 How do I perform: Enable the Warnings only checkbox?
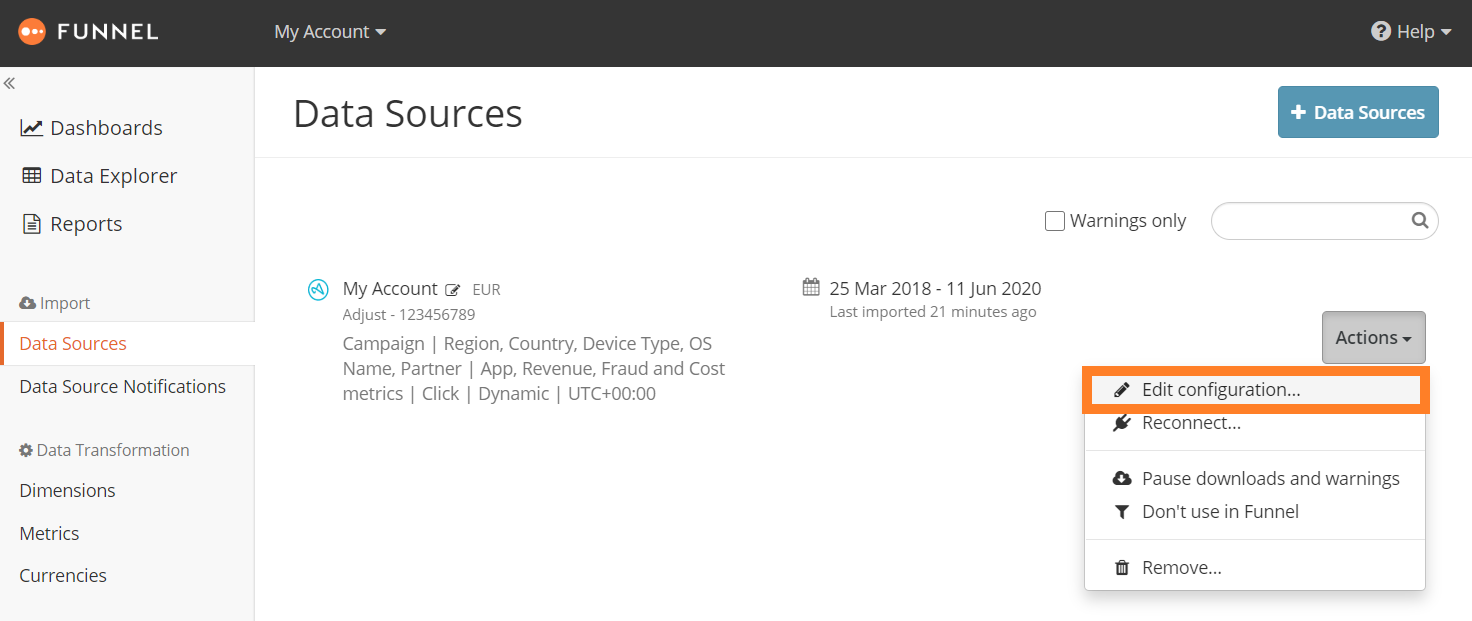click(1055, 221)
